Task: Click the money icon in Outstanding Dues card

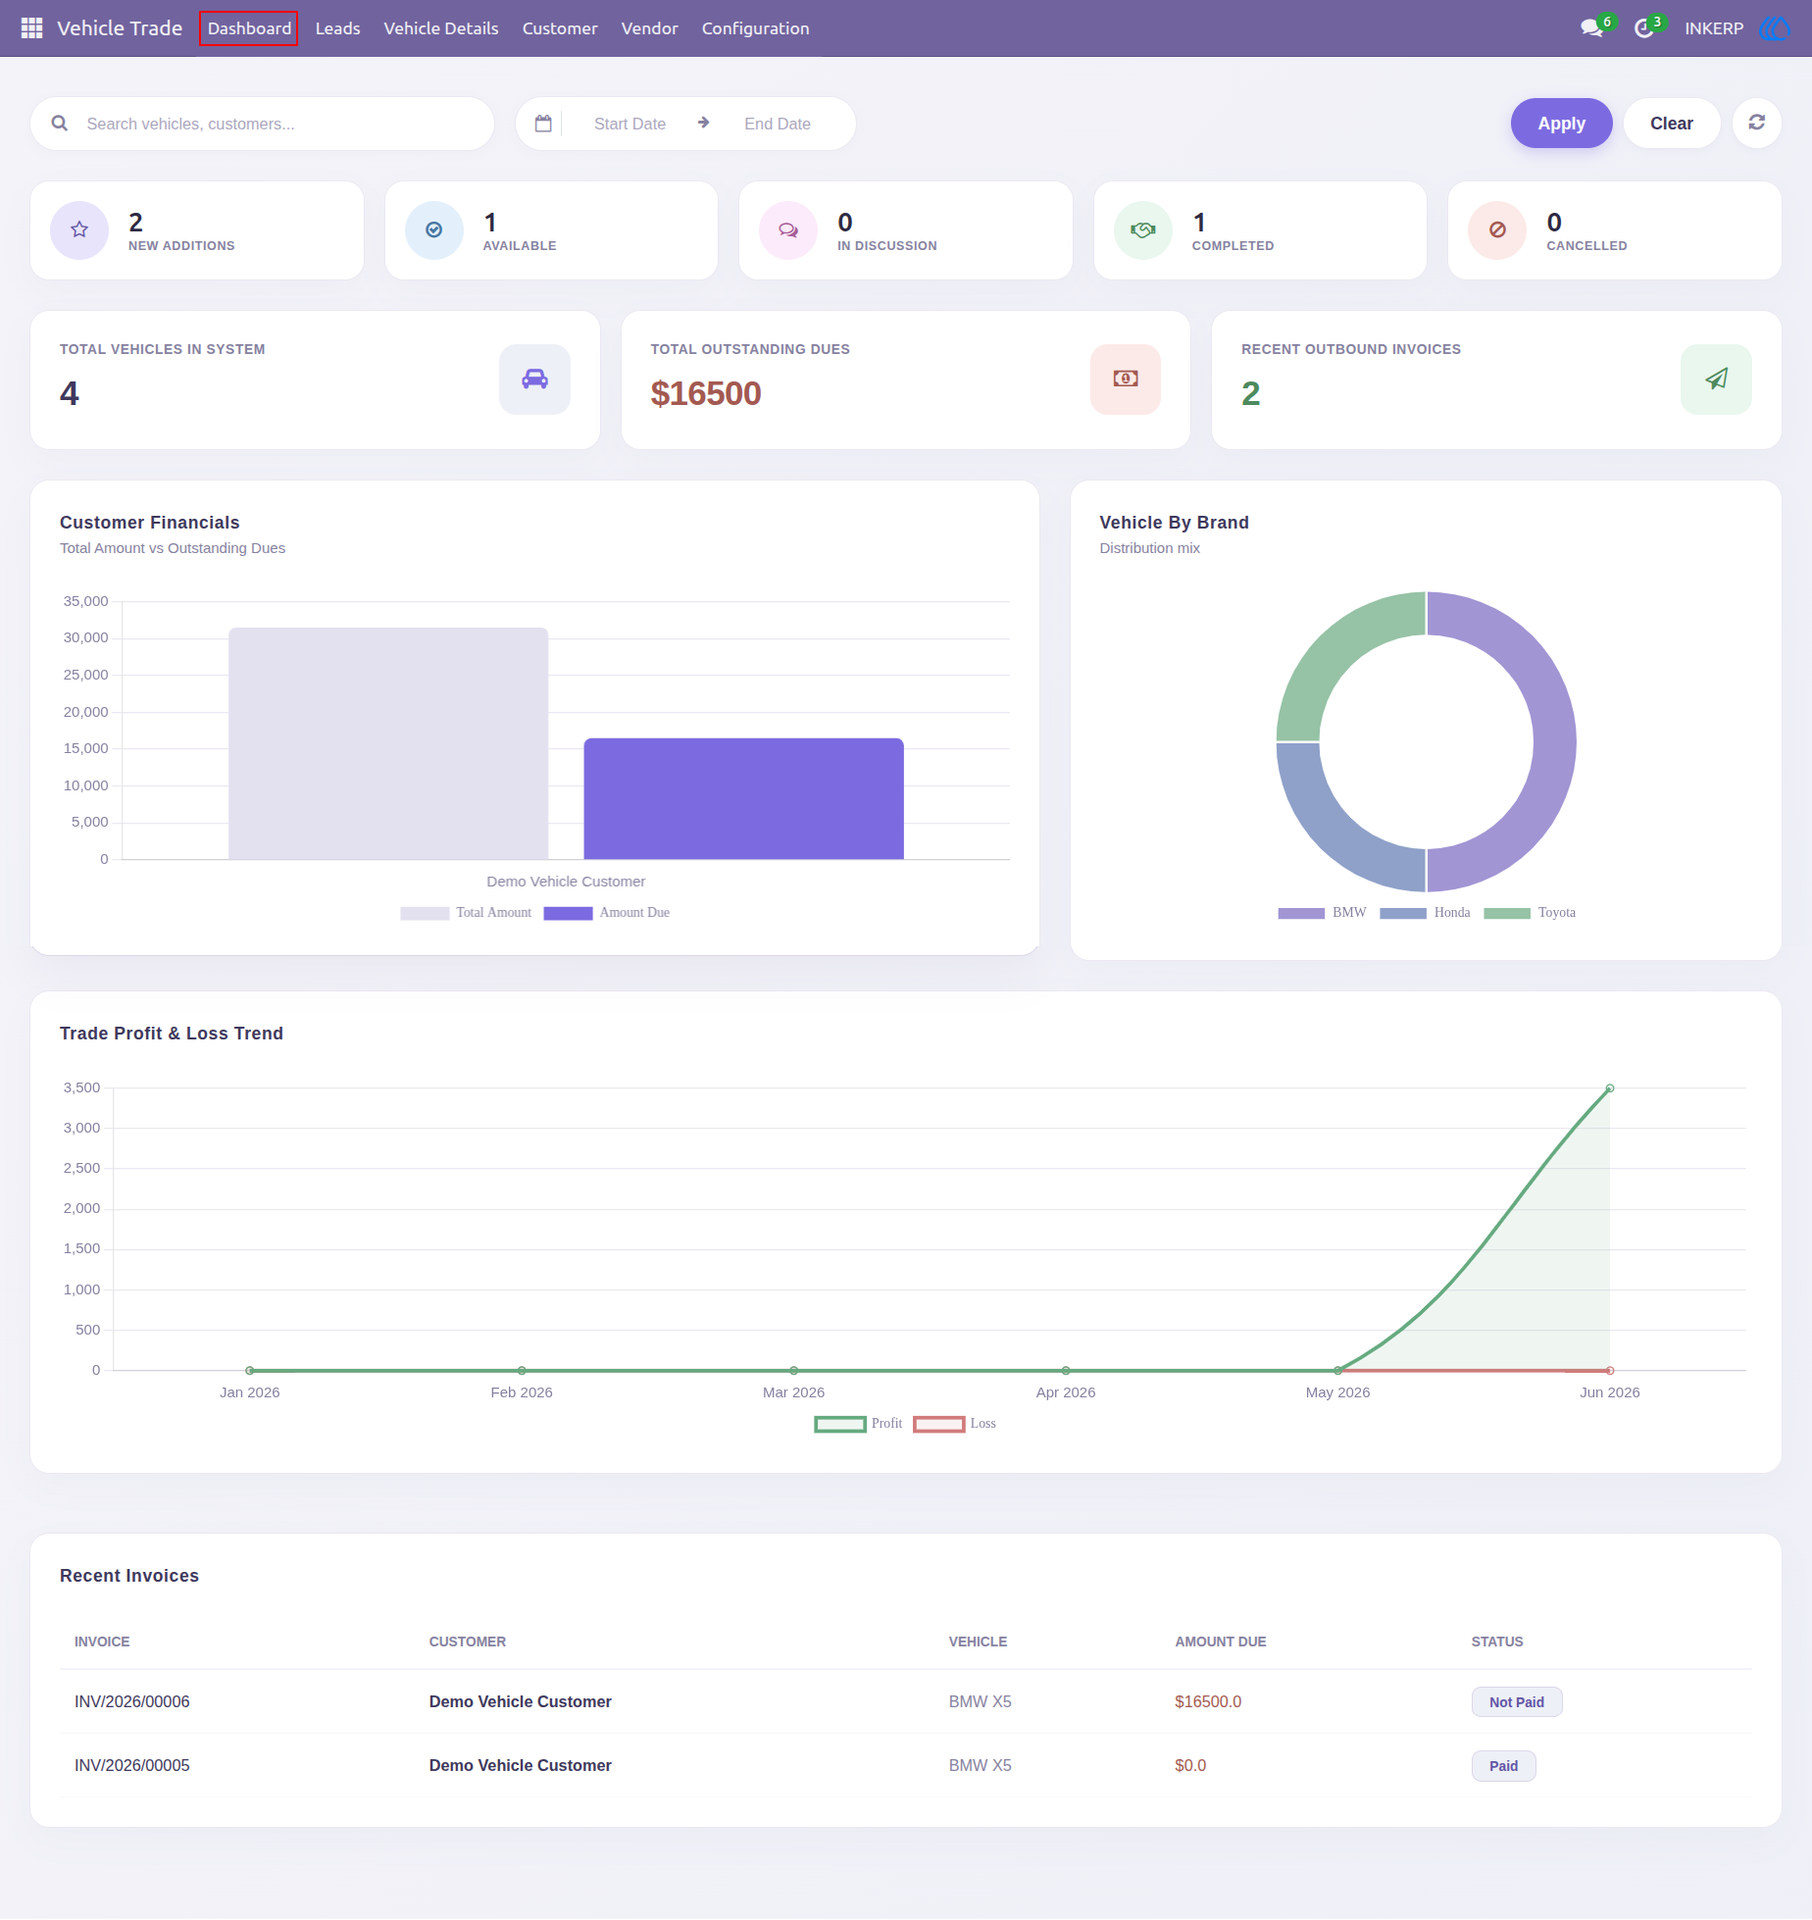Action: [x=1125, y=379]
